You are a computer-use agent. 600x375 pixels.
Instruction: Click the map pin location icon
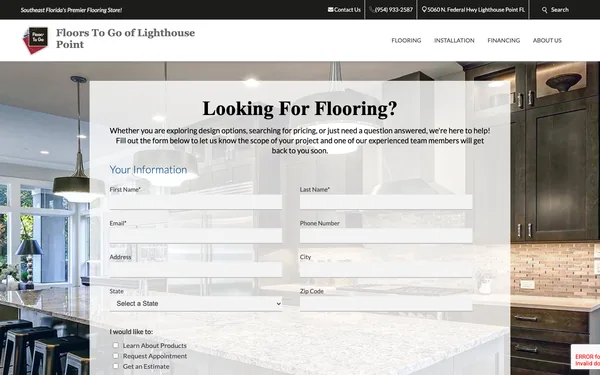[x=424, y=10]
